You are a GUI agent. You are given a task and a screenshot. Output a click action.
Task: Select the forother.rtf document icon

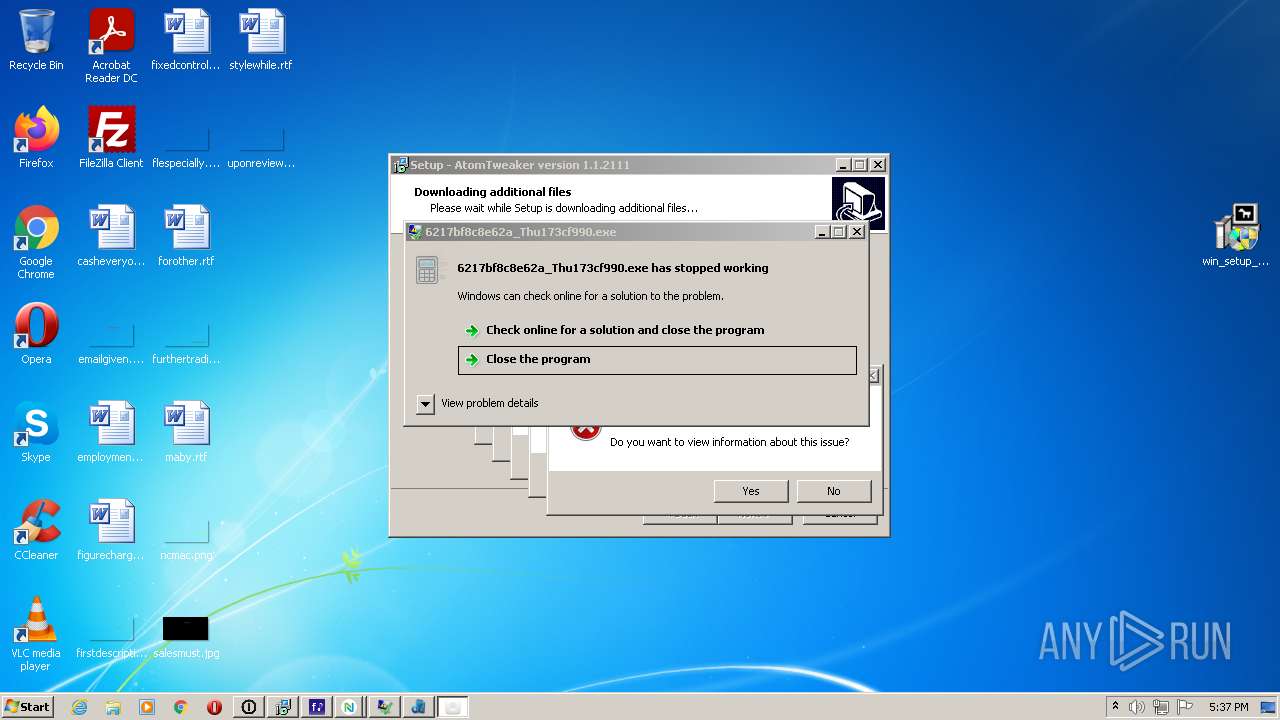point(186,236)
